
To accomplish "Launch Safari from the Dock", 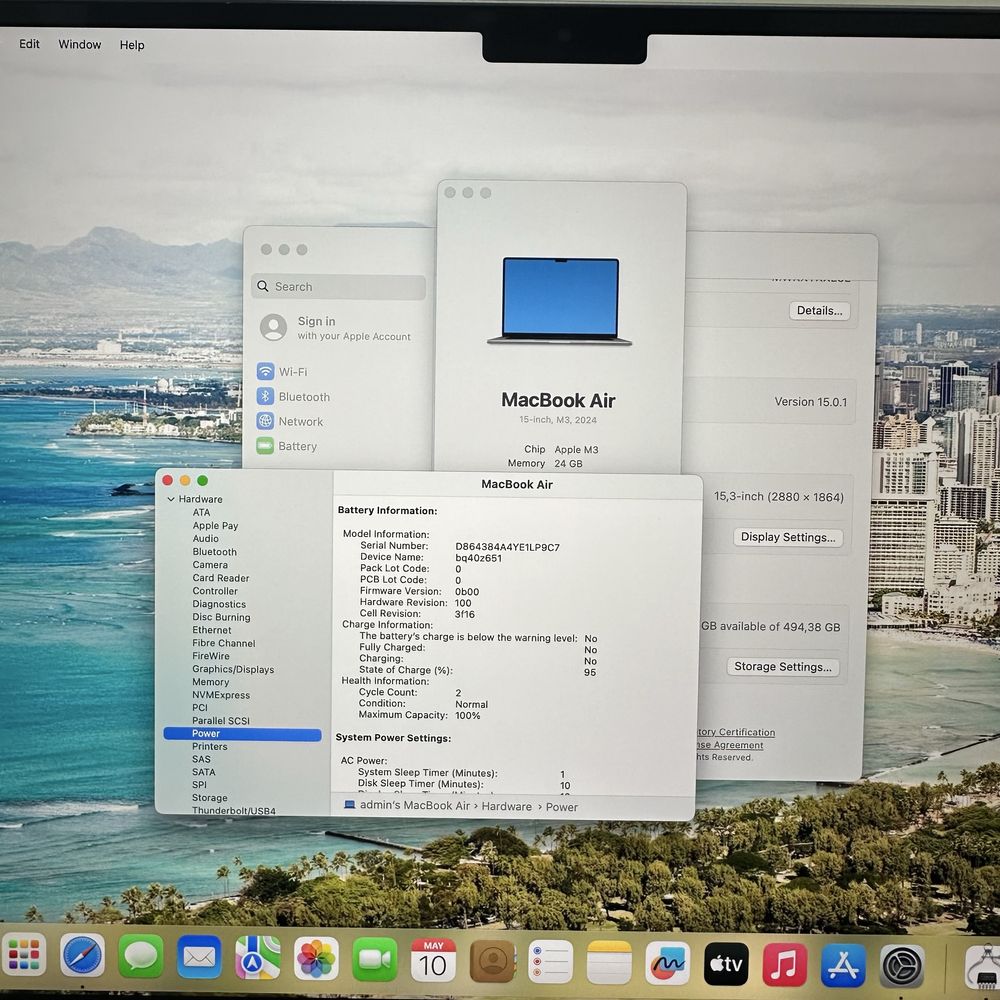I will (82, 955).
